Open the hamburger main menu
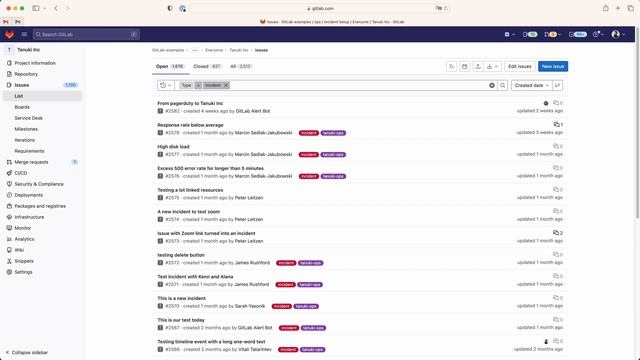Viewport: 640px width, 360px height. pyautogui.click(x=24, y=35)
